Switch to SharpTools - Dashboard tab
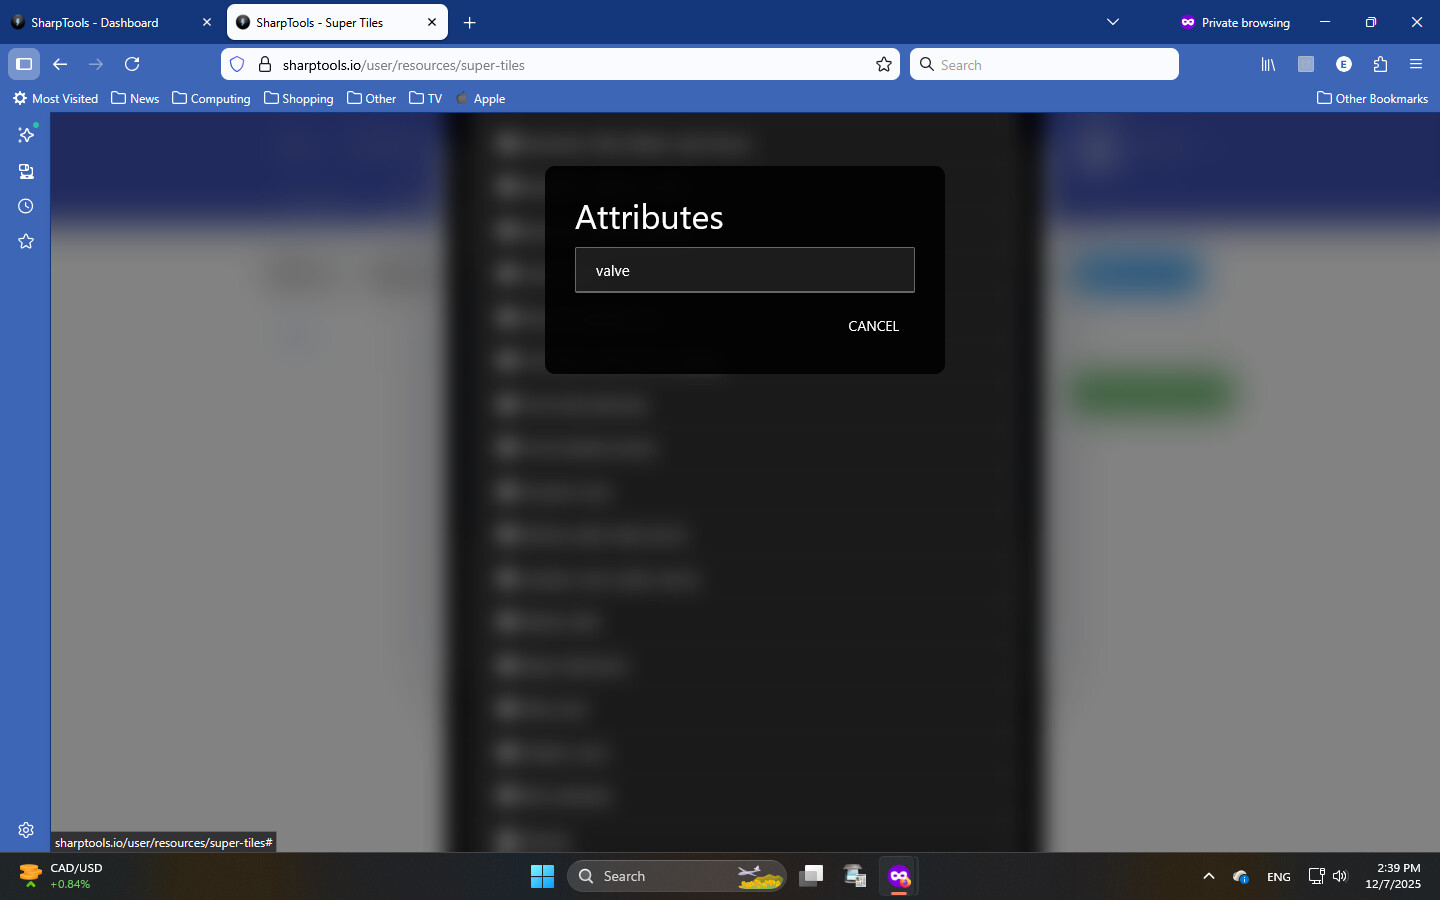This screenshot has height=900, width=1440. point(95,22)
